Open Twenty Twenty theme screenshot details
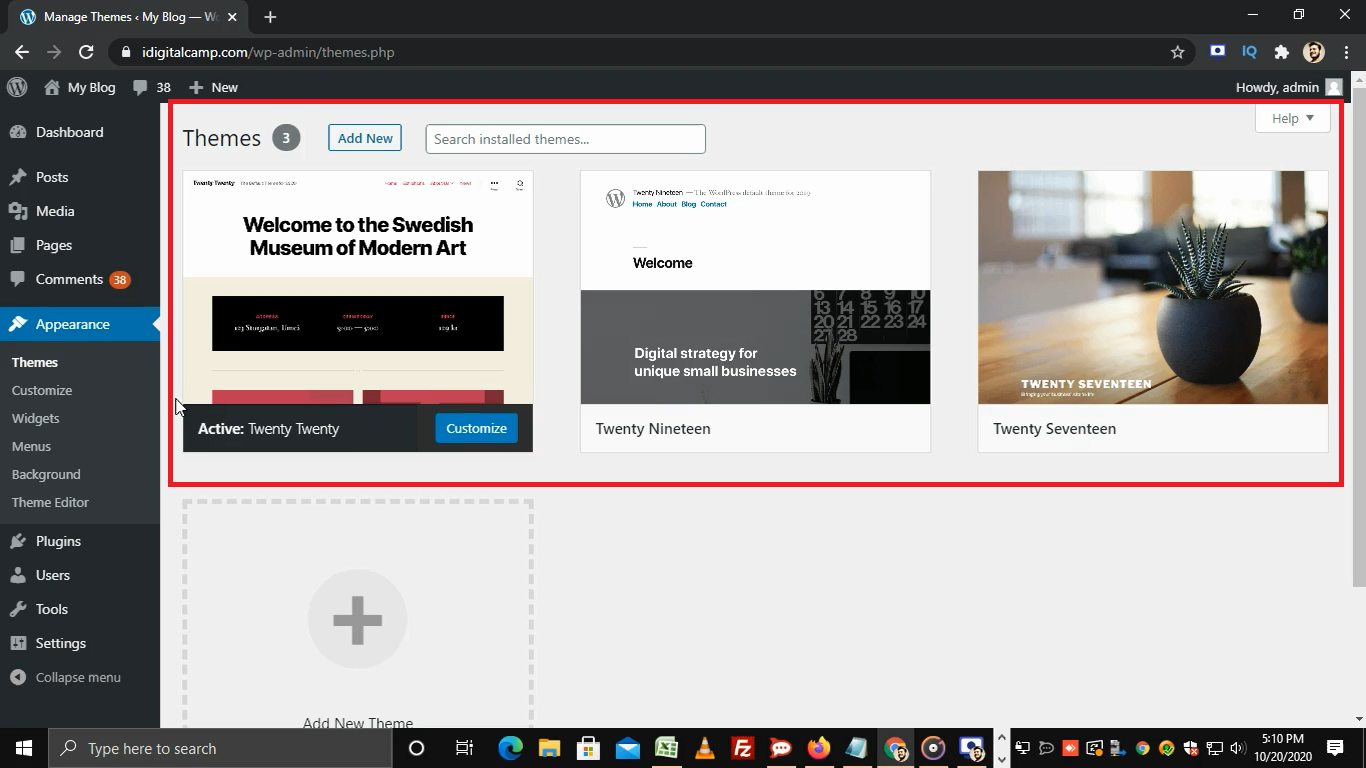Screen dimensions: 1366x768 pos(358,287)
